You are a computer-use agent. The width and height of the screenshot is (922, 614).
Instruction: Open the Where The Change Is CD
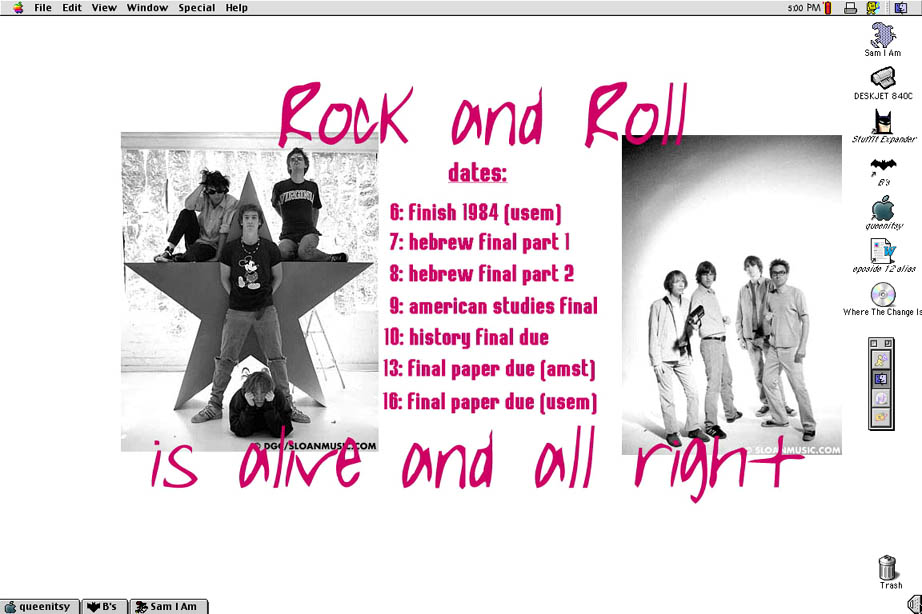[x=883, y=294]
